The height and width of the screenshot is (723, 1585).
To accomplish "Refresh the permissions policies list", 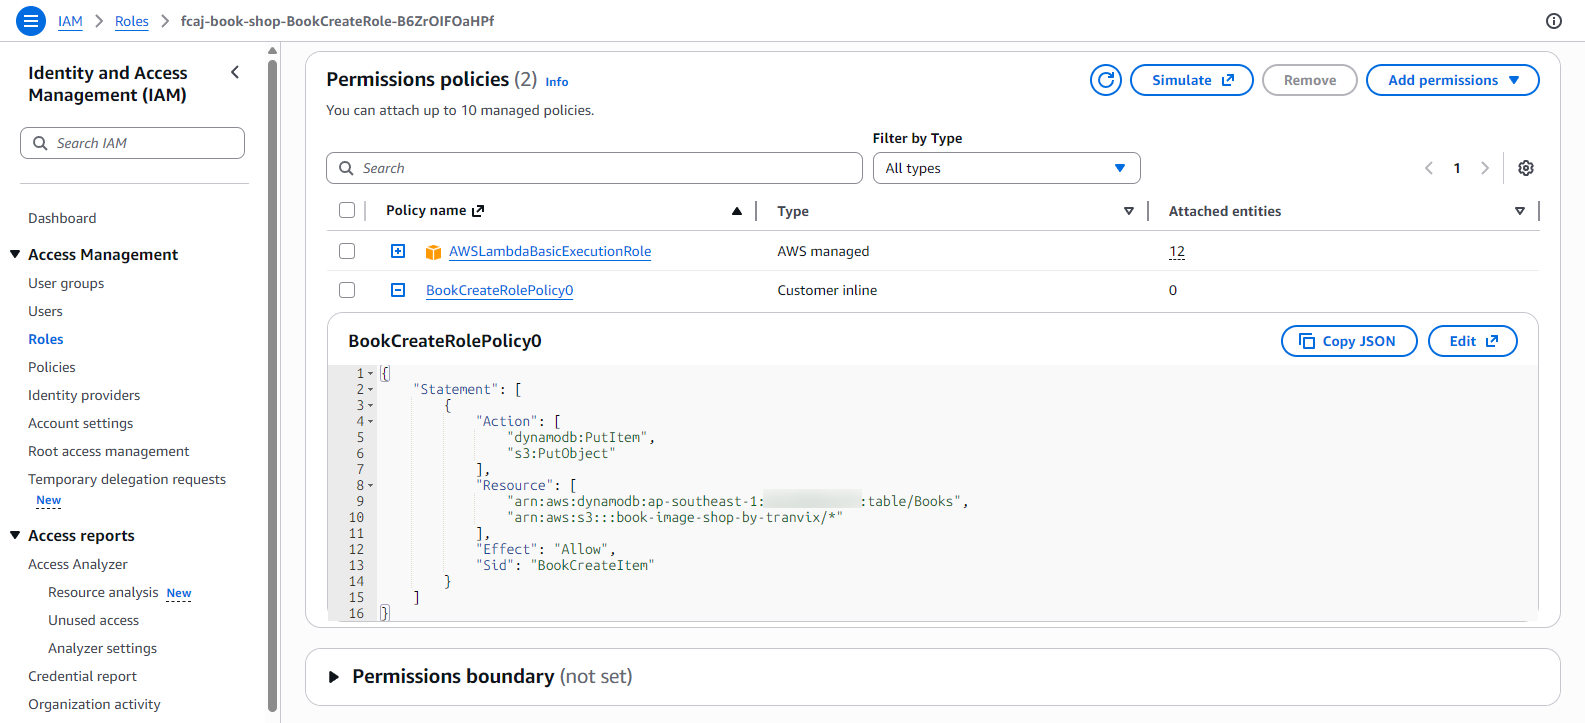I will [x=1105, y=80].
